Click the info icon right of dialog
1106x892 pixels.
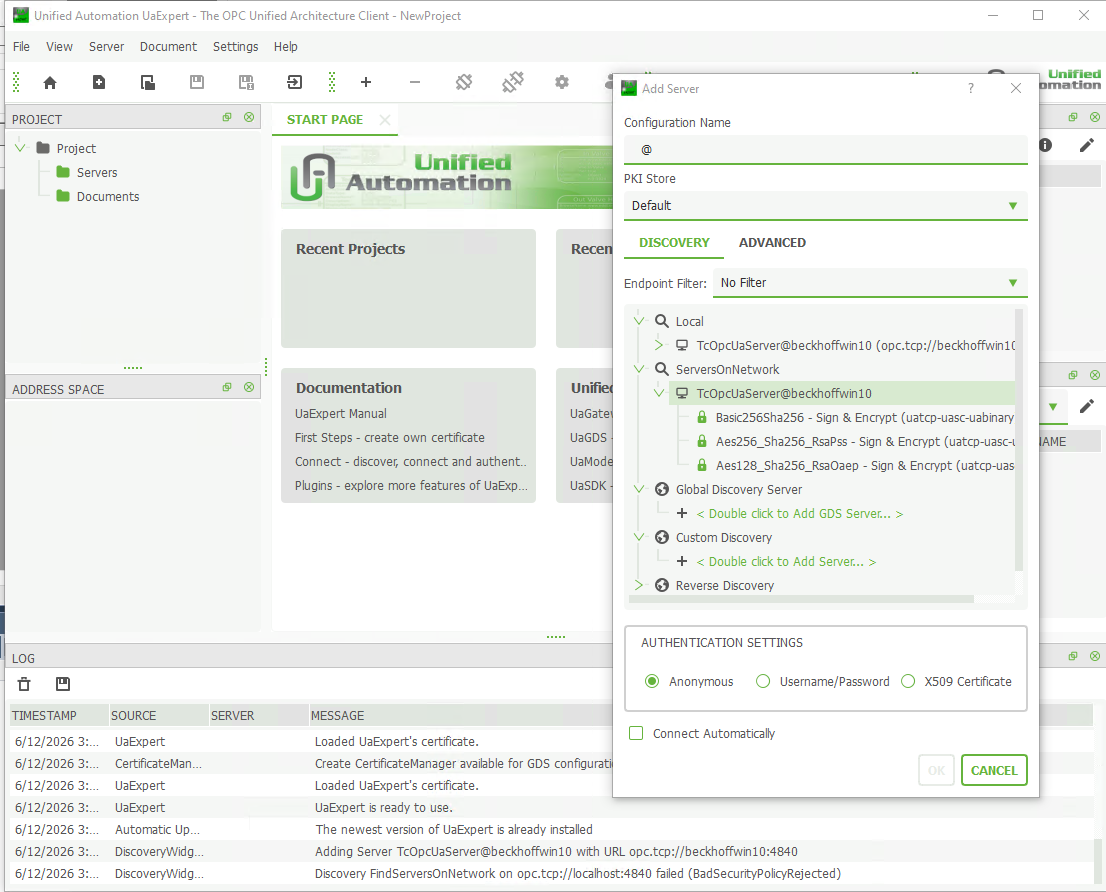(1045, 145)
